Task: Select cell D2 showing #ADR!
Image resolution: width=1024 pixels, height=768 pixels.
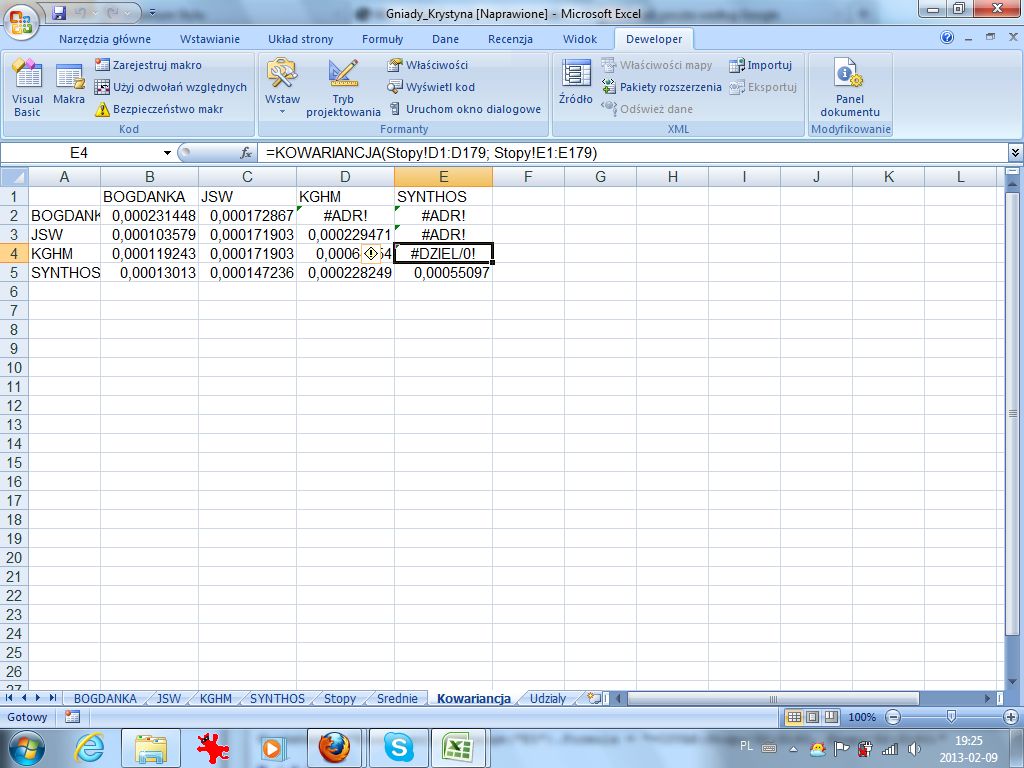Action: tap(345, 216)
